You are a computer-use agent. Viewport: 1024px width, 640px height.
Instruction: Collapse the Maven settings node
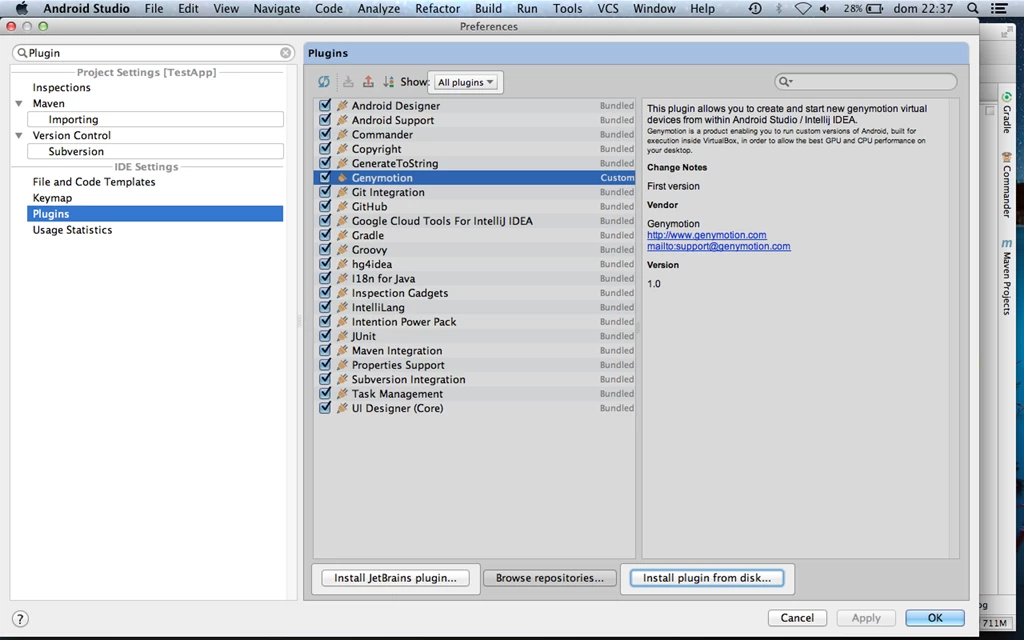(19, 103)
